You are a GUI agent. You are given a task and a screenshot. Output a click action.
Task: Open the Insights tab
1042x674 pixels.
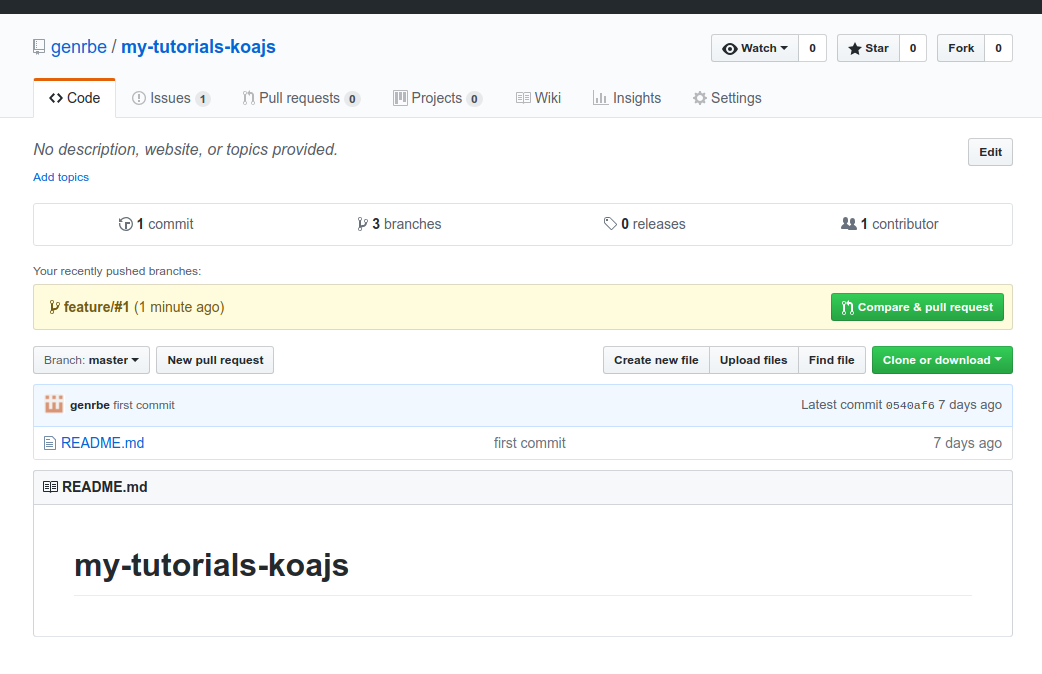point(627,98)
